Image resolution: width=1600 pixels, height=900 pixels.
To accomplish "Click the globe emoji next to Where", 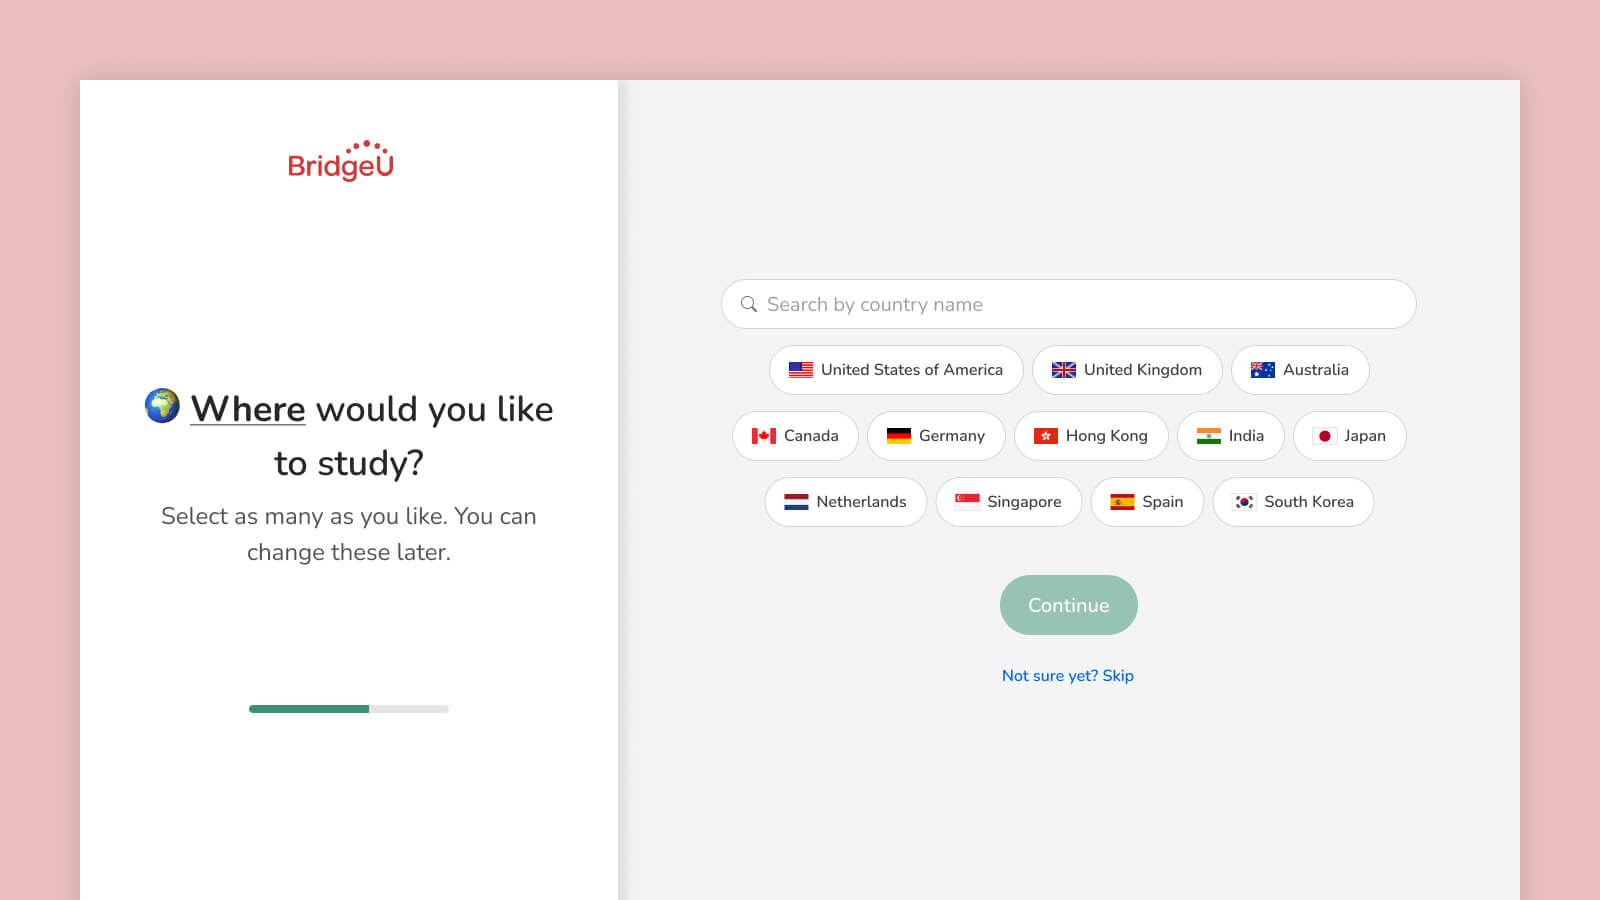I will pyautogui.click(x=160, y=407).
